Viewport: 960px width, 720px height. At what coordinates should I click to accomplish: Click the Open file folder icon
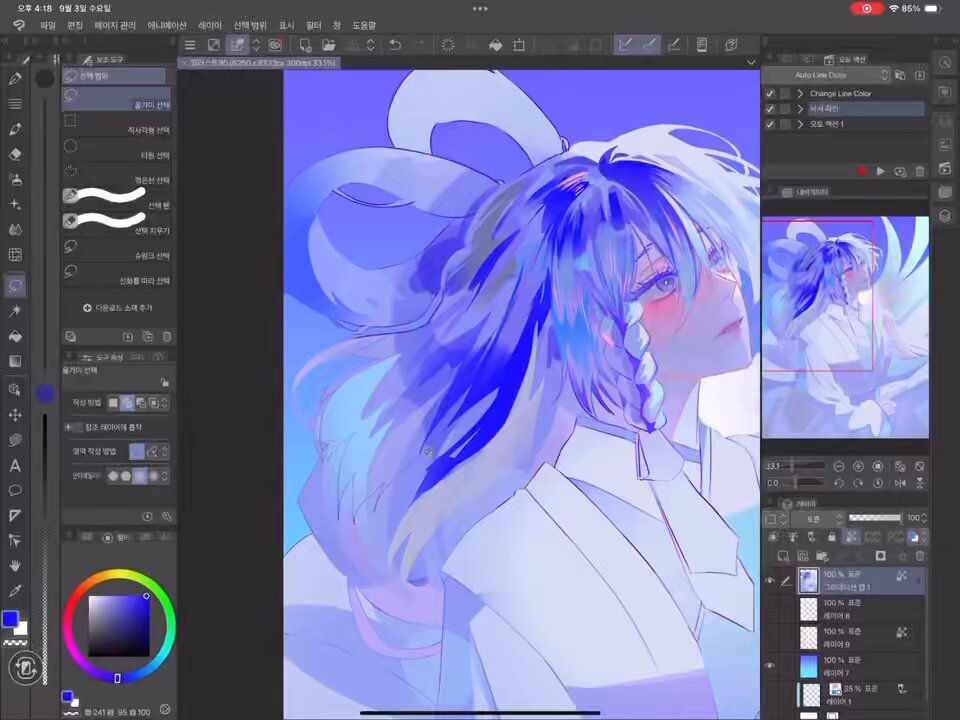tap(329, 45)
